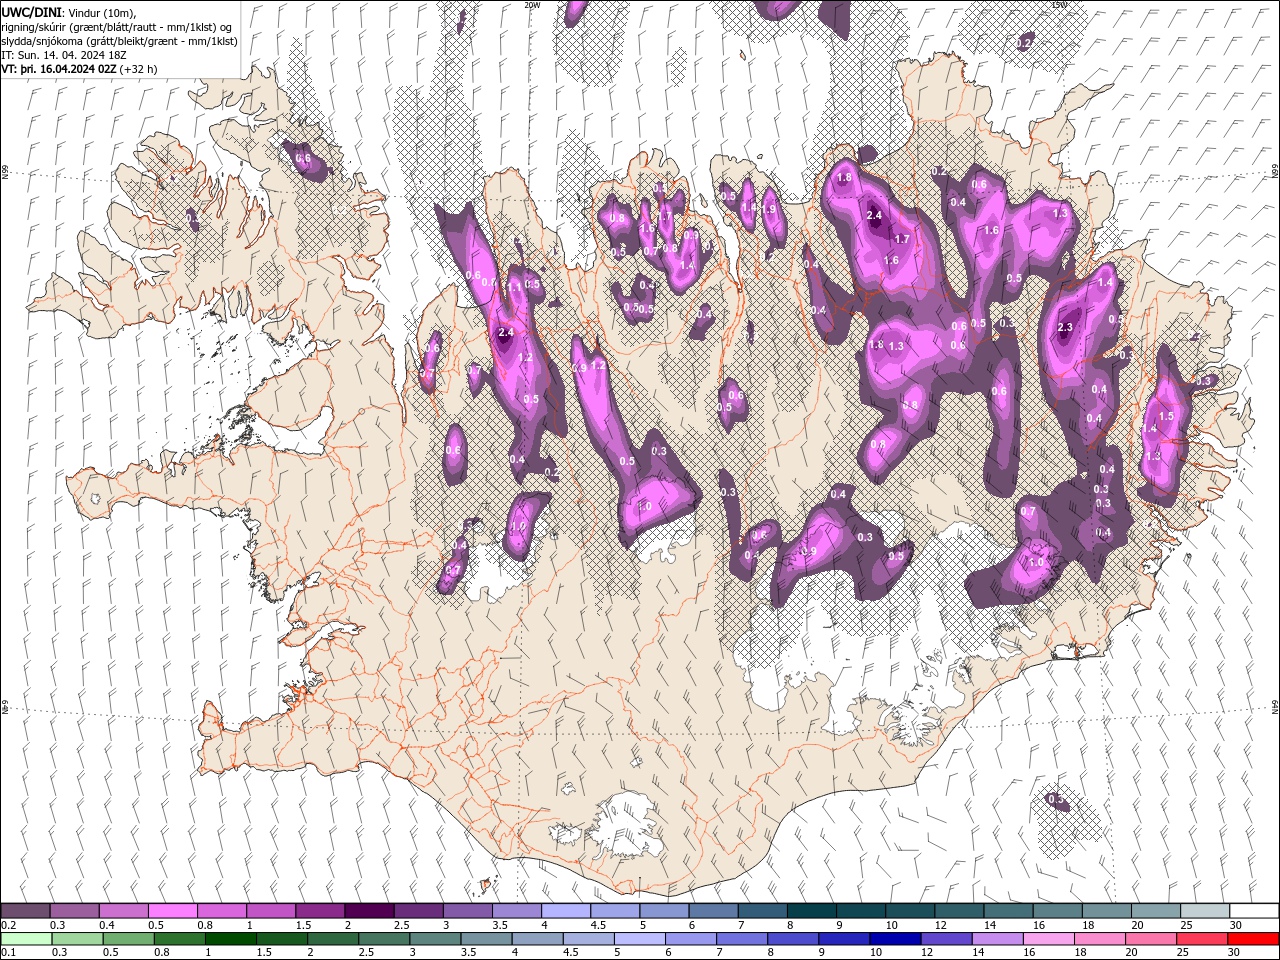The image size is (1280, 960).
Task: Click the '0.8' label on snow scale
Action: 205,925
